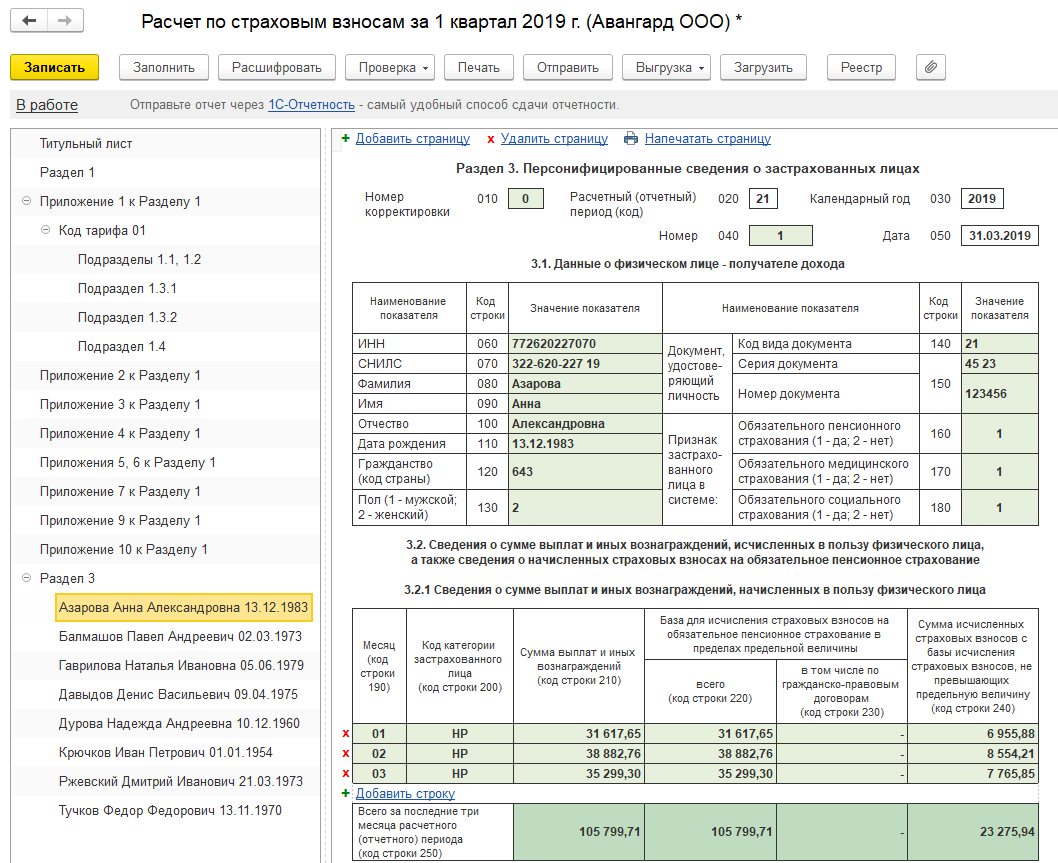1058x863 pixels.
Task: Delete the month 03 row with red X
Action: point(346,774)
